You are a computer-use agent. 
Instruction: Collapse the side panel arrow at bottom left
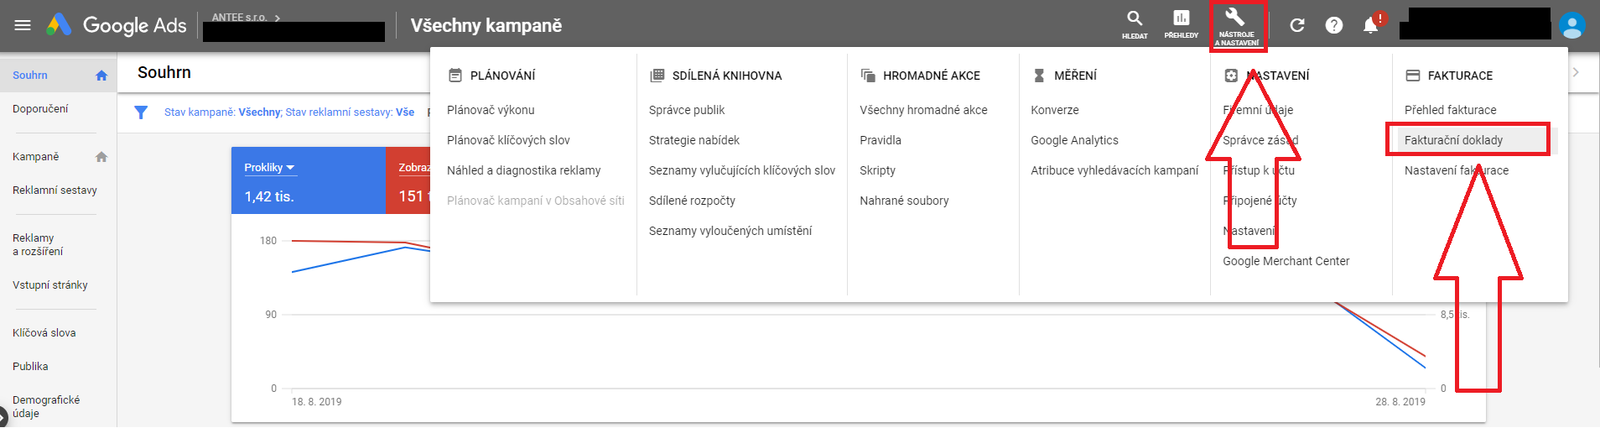click(3, 416)
